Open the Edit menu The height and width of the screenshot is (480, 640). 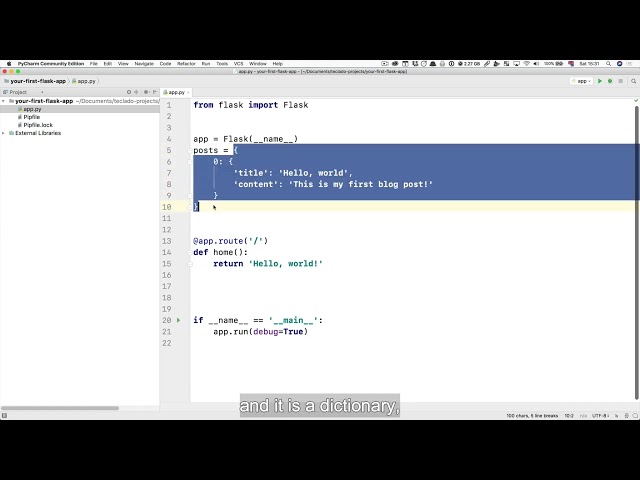click(x=108, y=64)
